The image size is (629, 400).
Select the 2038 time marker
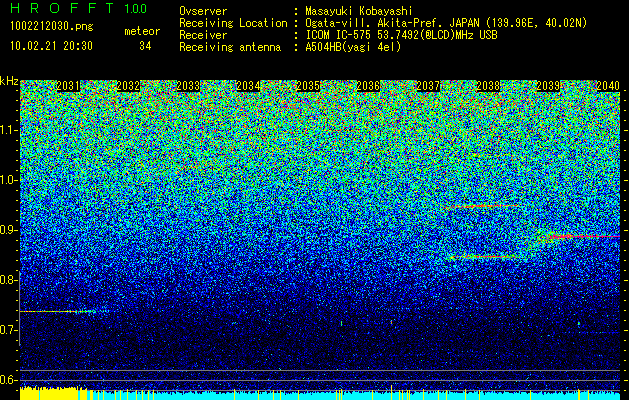pos(488,86)
